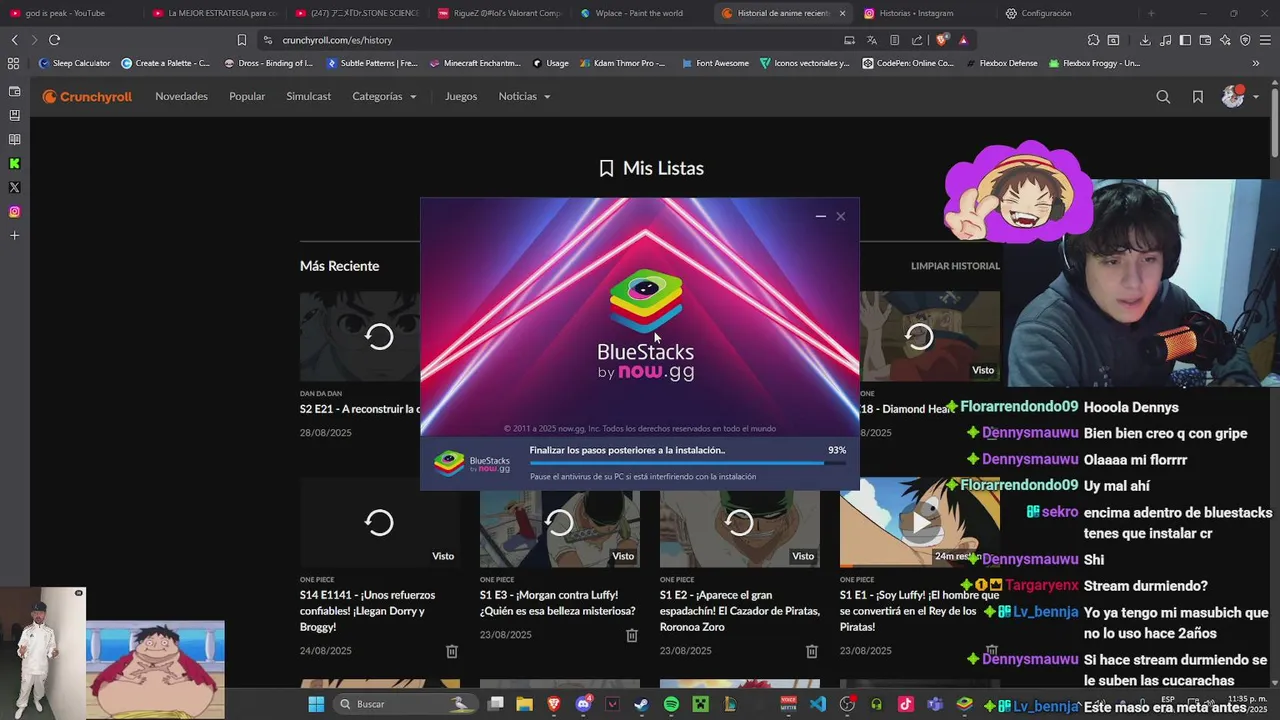
Task: Open X icon in browser sidebar
Action: [14, 188]
